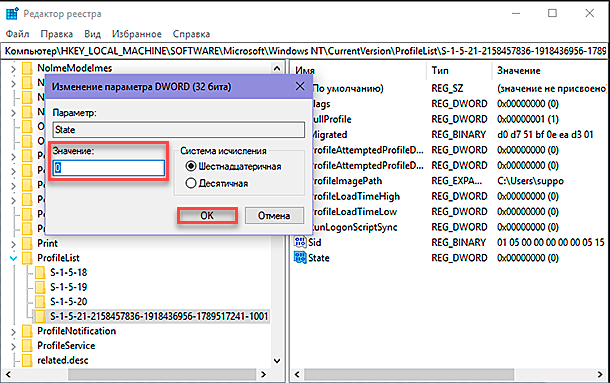
Task: Click values pane scroll left arrow
Action: click(297, 374)
